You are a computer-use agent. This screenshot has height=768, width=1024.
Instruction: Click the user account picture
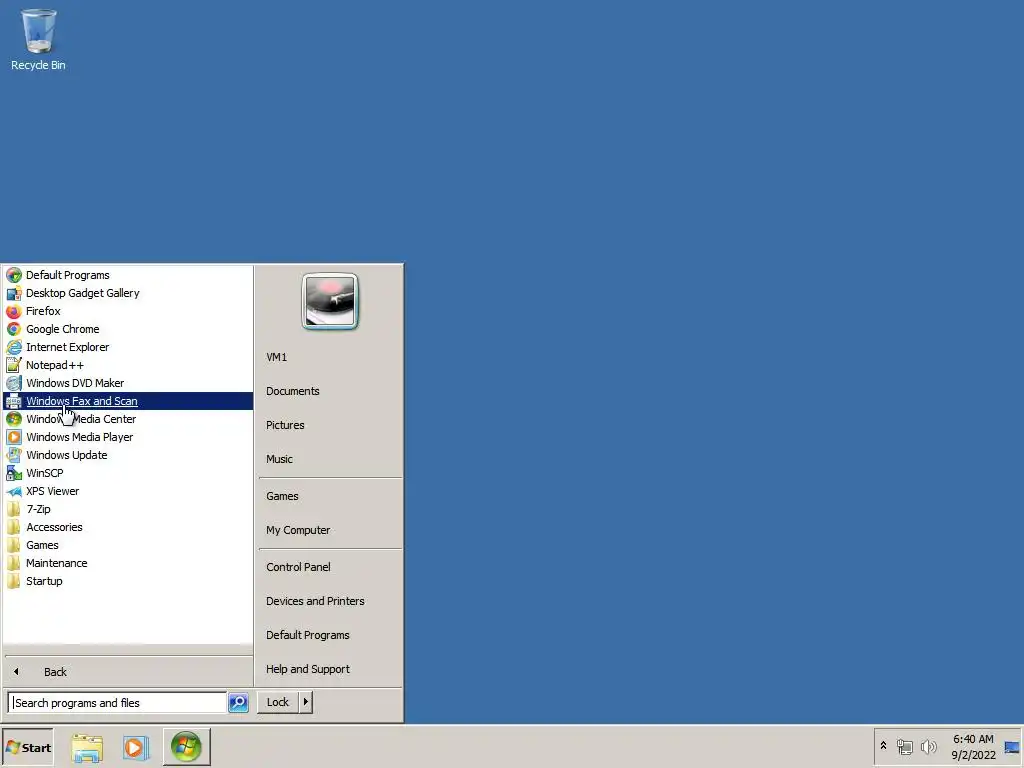click(330, 301)
